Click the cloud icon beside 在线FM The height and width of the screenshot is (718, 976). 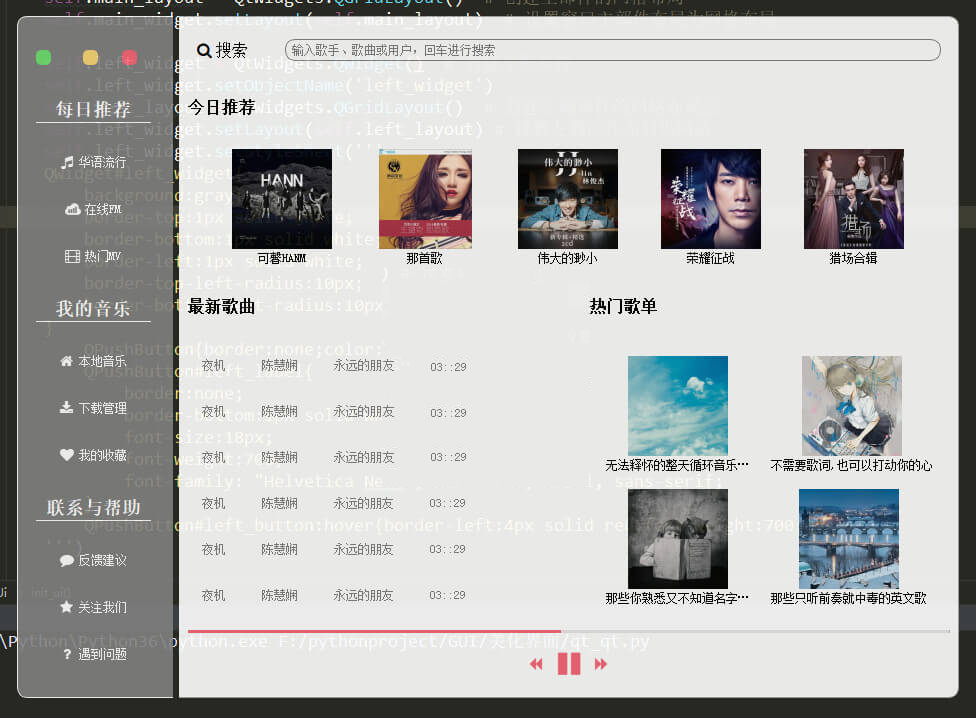point(73,209)
